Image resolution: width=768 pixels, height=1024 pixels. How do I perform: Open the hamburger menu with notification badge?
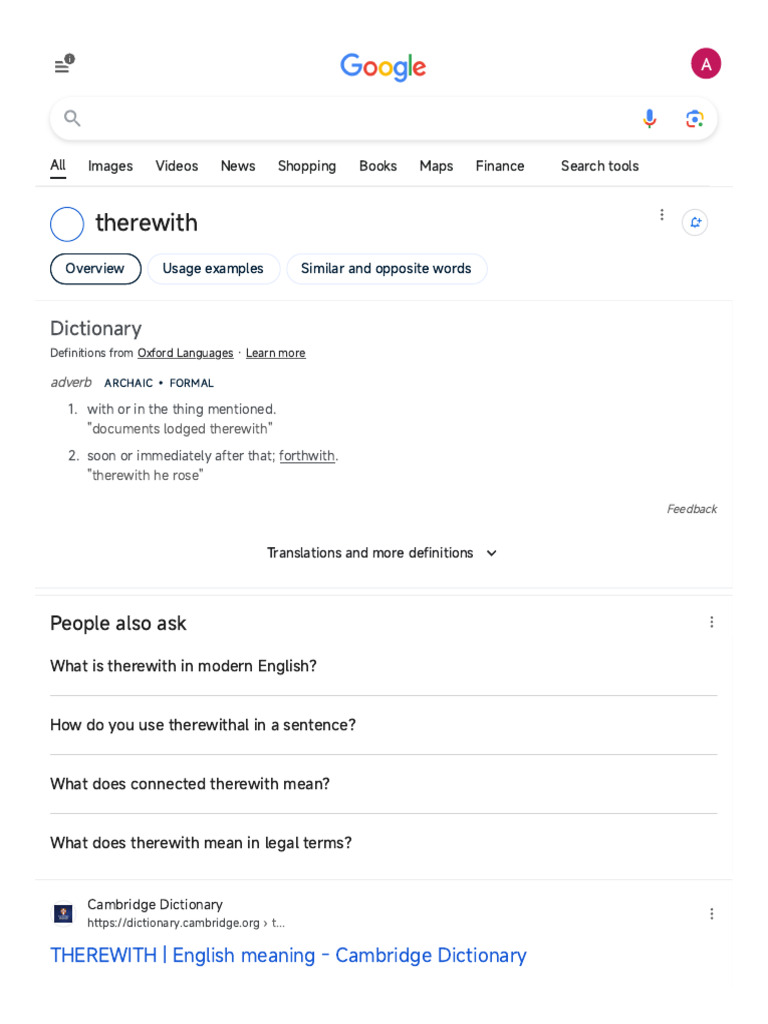tap(63, 65)
